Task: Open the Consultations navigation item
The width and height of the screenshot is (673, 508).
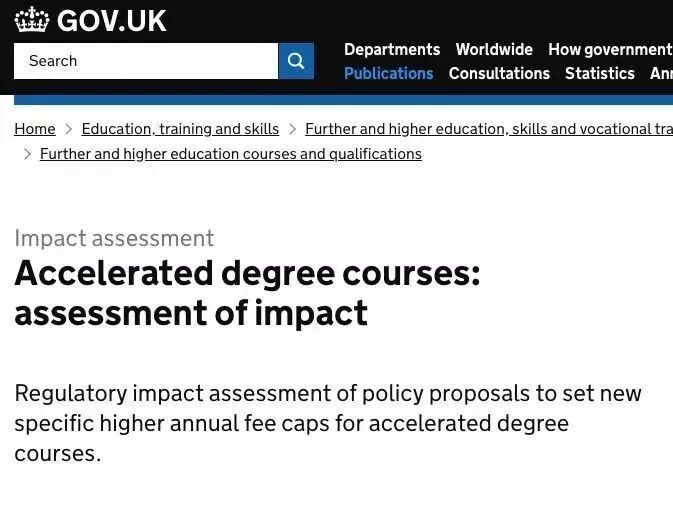Action: click(499, 73)
